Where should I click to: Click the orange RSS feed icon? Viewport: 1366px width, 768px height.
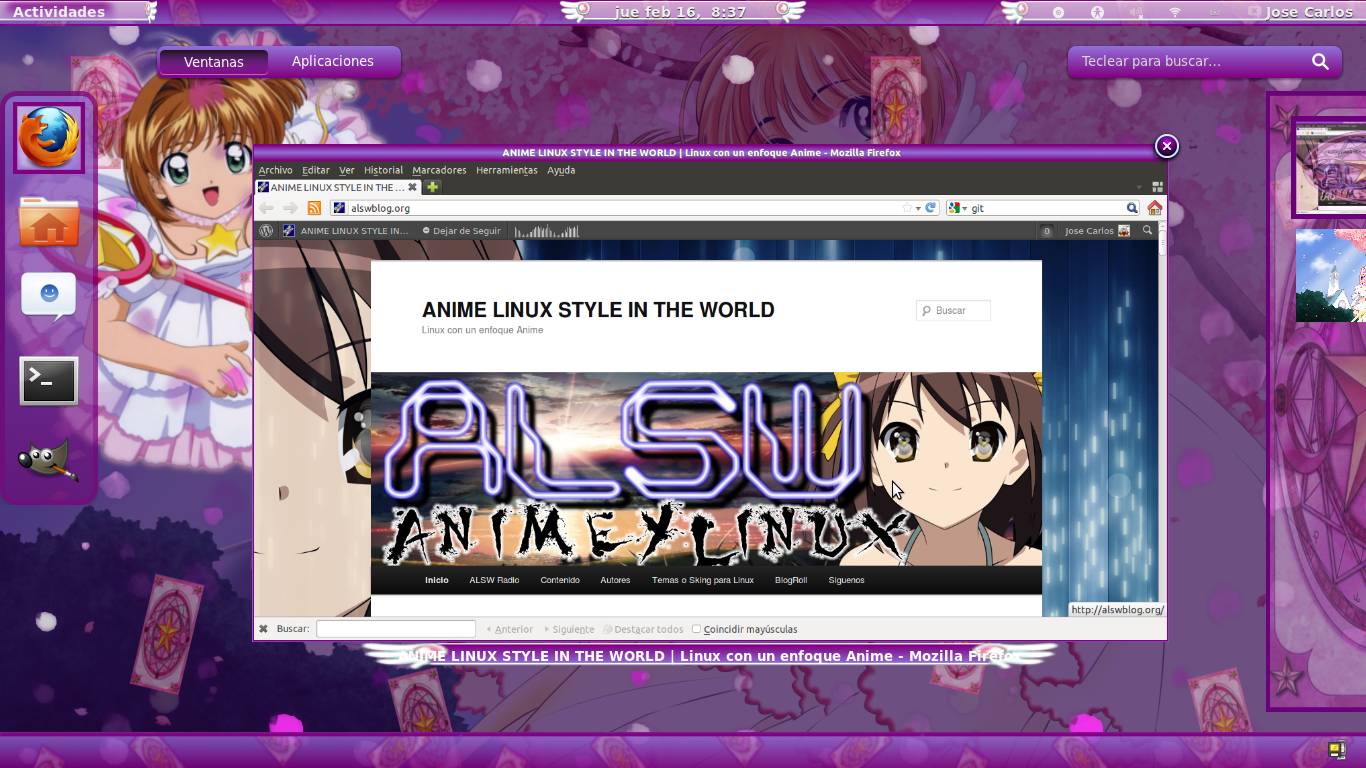point(314,208)
